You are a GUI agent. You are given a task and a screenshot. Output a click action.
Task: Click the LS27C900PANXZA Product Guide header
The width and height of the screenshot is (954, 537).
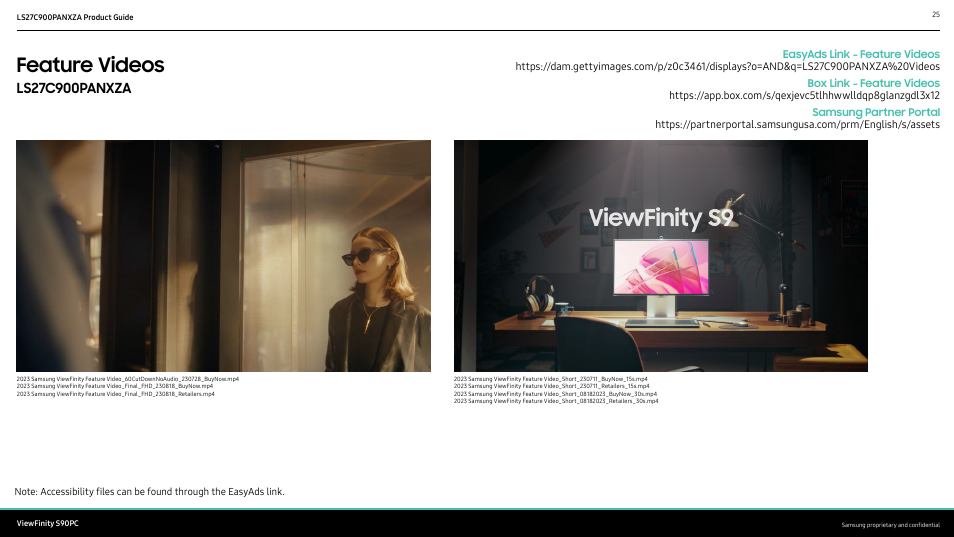click(75, 17)
